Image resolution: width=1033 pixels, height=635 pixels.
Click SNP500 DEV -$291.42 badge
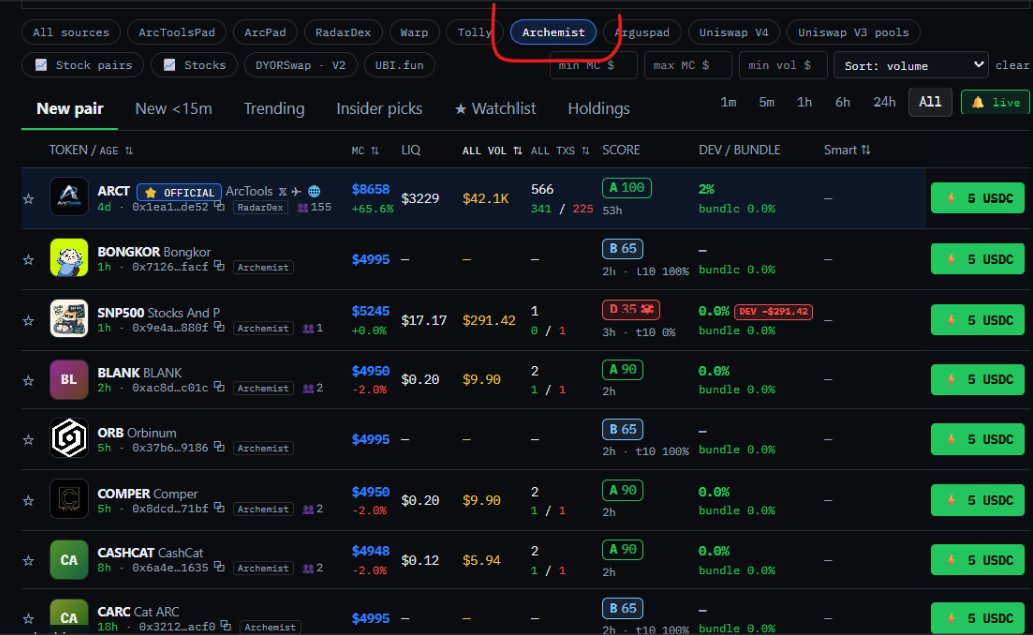click(x=773, y=312)
